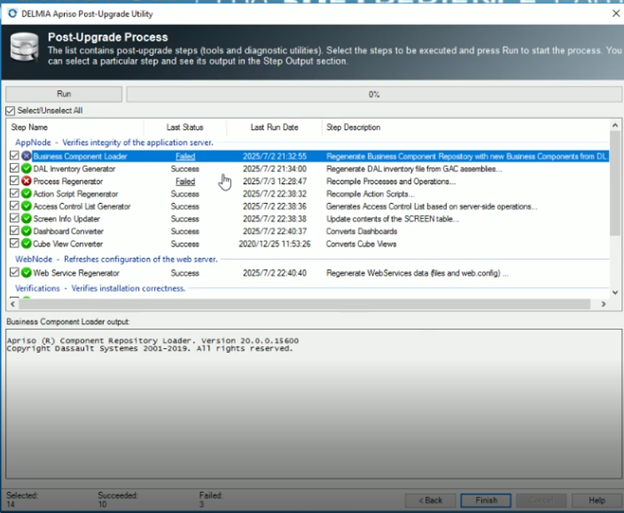Close the Post-Upgrade Utility window
This screenshot has height=513, width=624.
[616, 13]
